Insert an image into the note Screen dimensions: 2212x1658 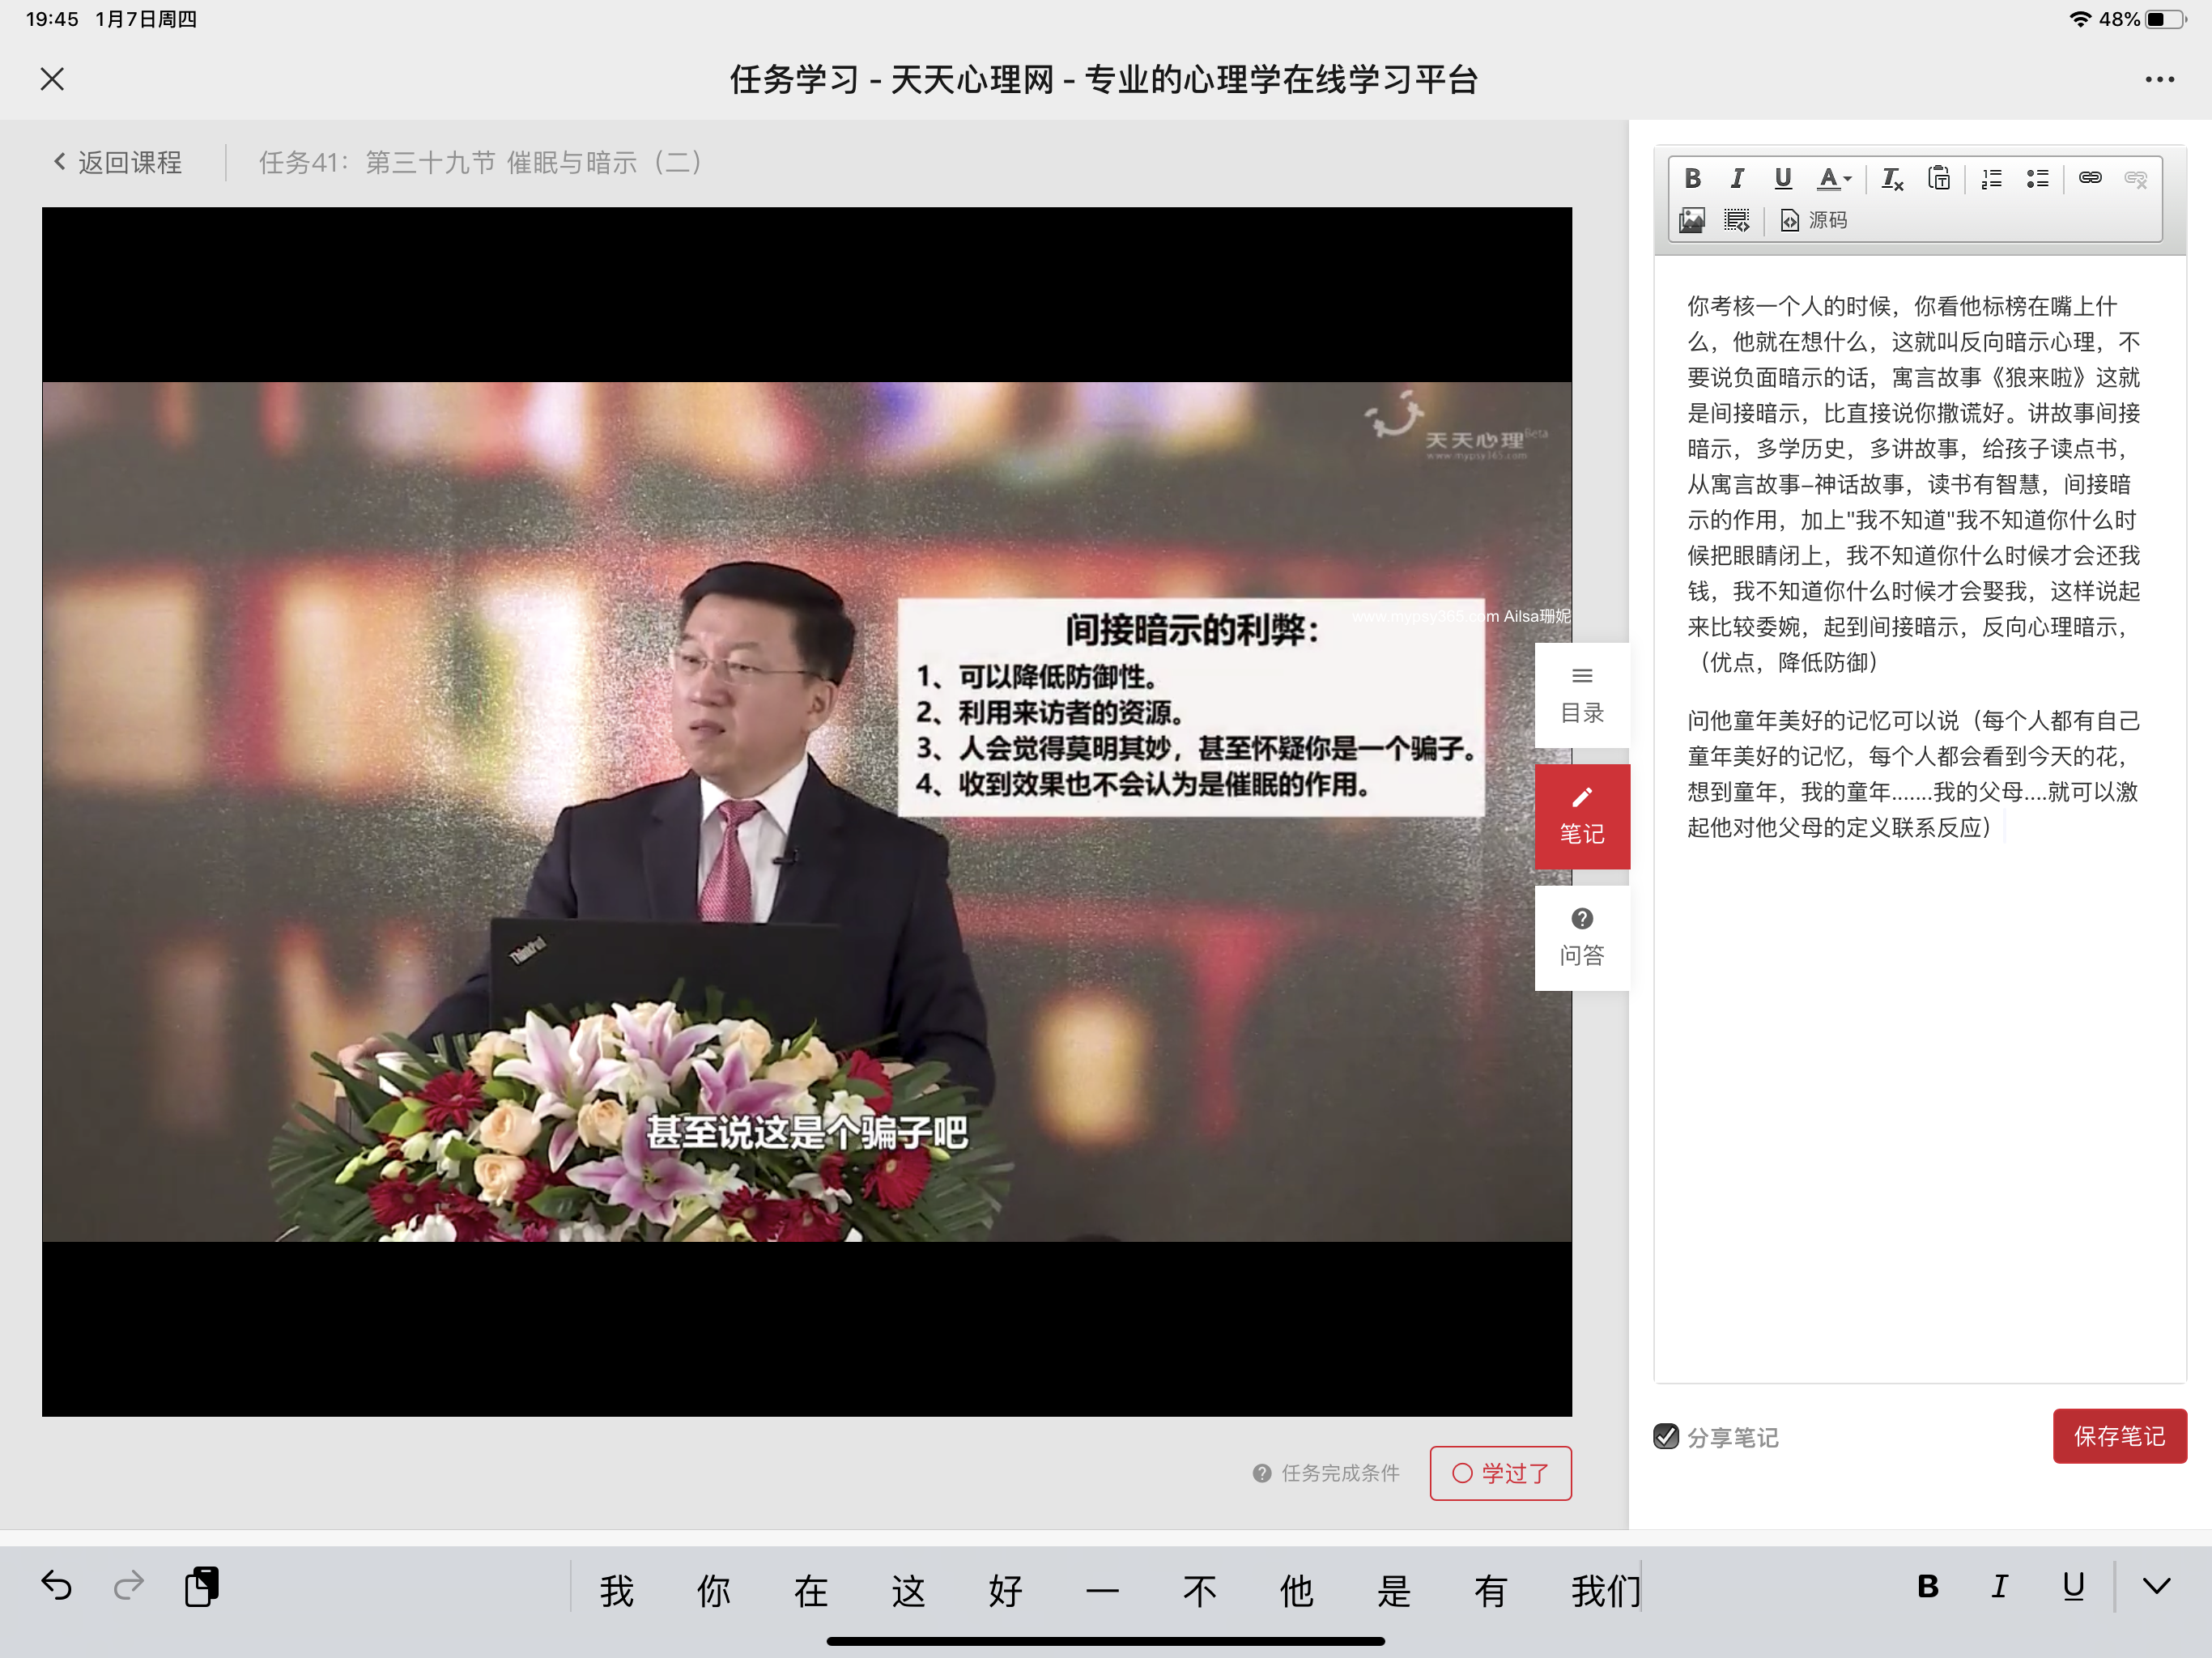coord(1692,221)
